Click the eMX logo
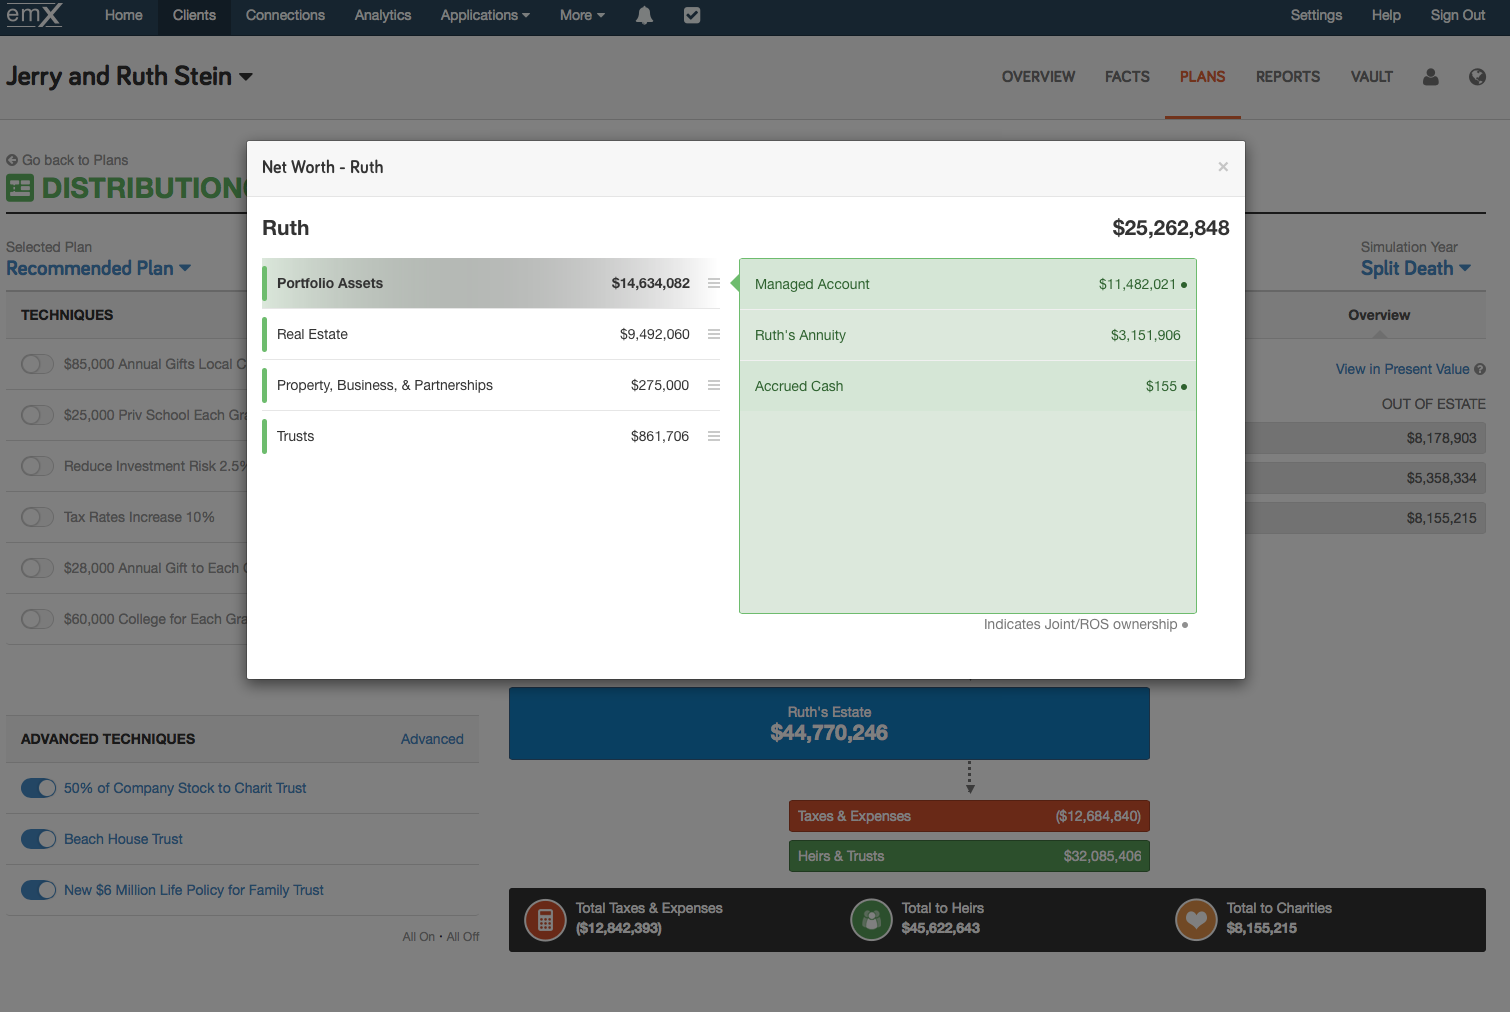 pyautogui.click(x=34, y=15)
